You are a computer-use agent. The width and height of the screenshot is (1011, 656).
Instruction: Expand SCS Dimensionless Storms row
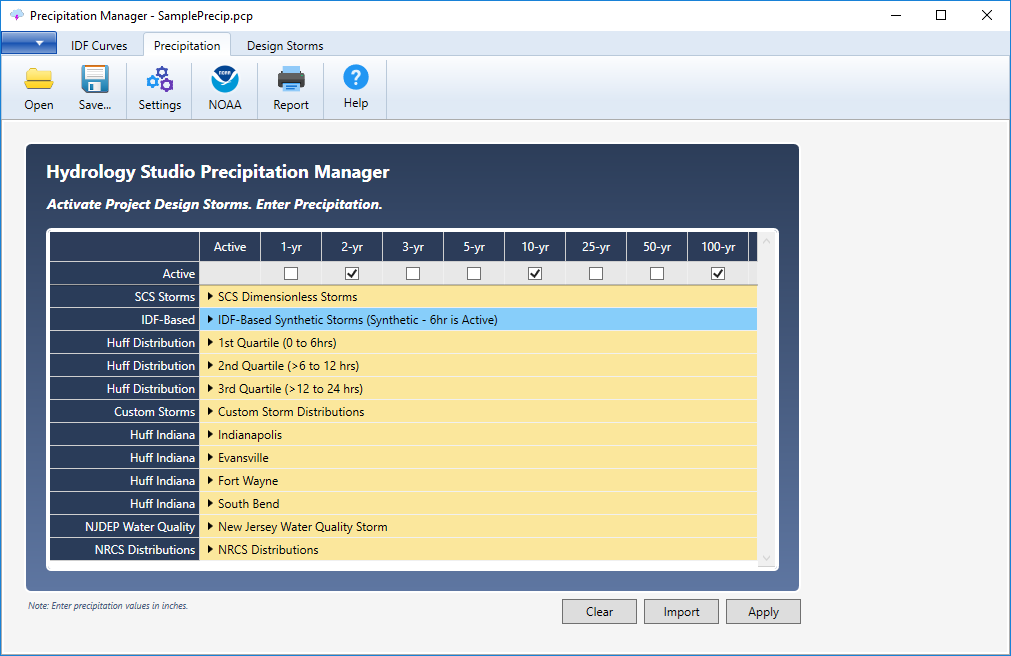click(x=210, y=297)
